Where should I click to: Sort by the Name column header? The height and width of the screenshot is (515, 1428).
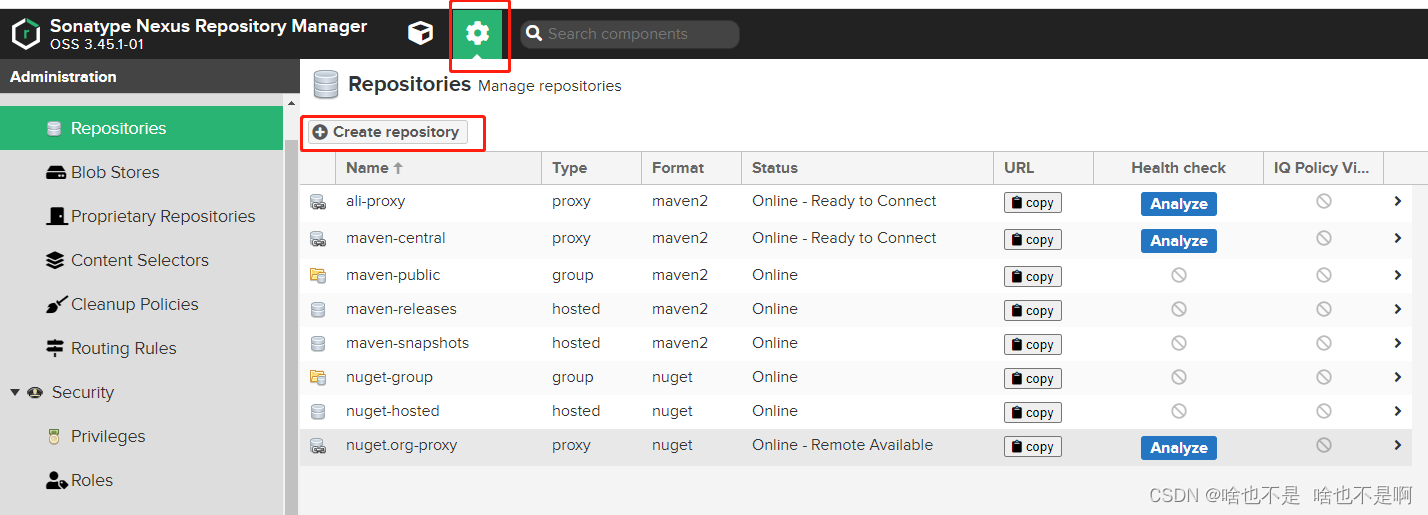point(438,168)
